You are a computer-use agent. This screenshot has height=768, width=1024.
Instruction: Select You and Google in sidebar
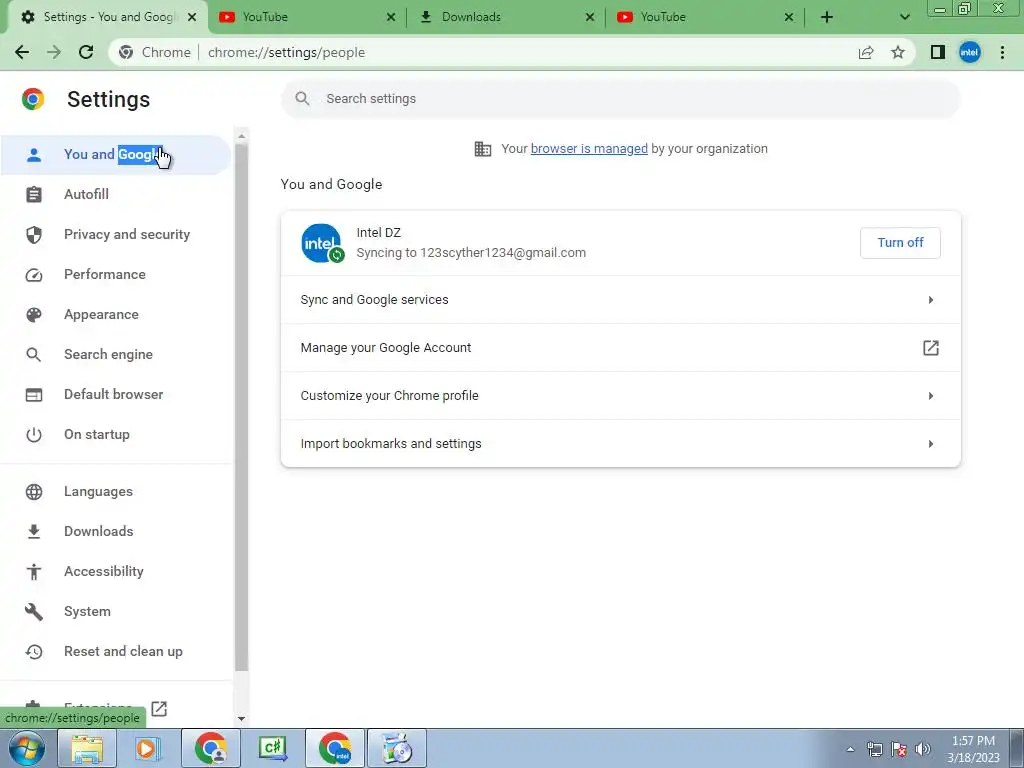[116, 155]
